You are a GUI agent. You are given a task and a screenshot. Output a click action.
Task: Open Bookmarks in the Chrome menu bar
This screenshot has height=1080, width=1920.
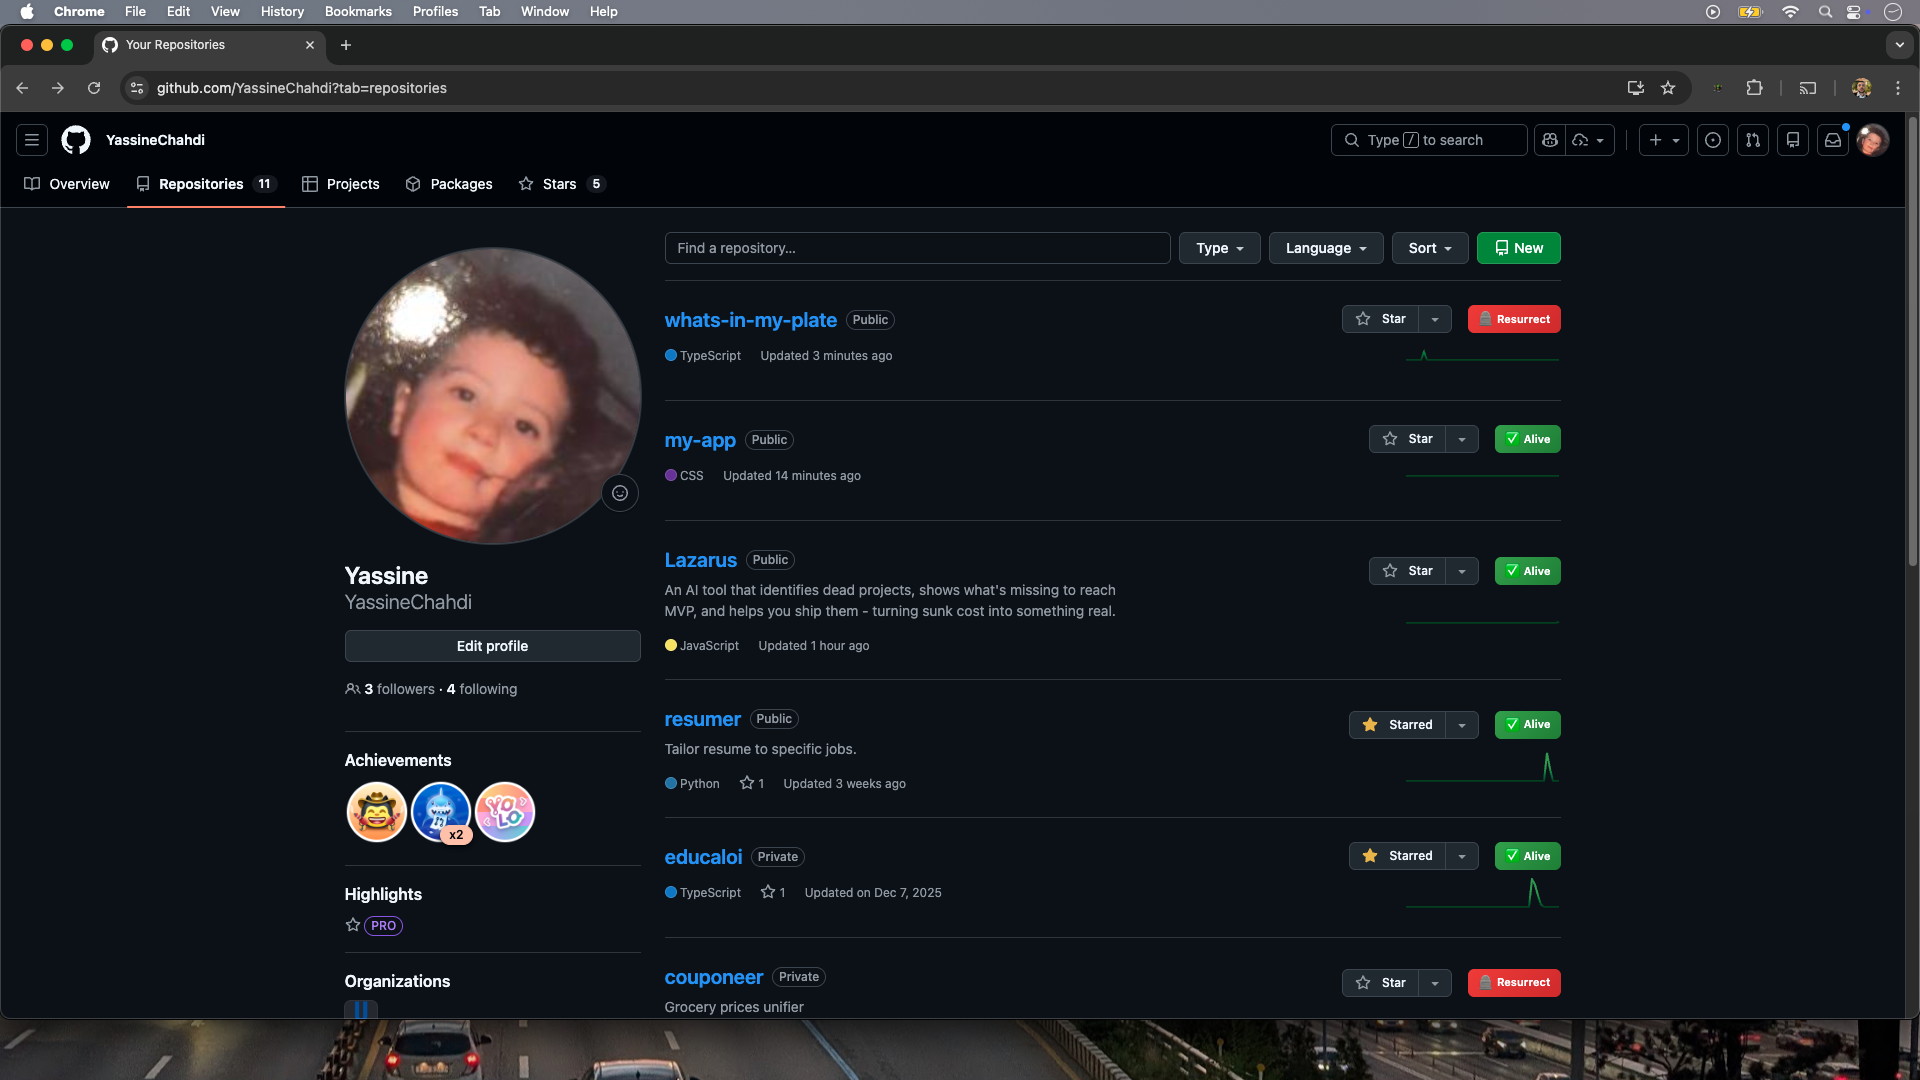click(357, 11)
